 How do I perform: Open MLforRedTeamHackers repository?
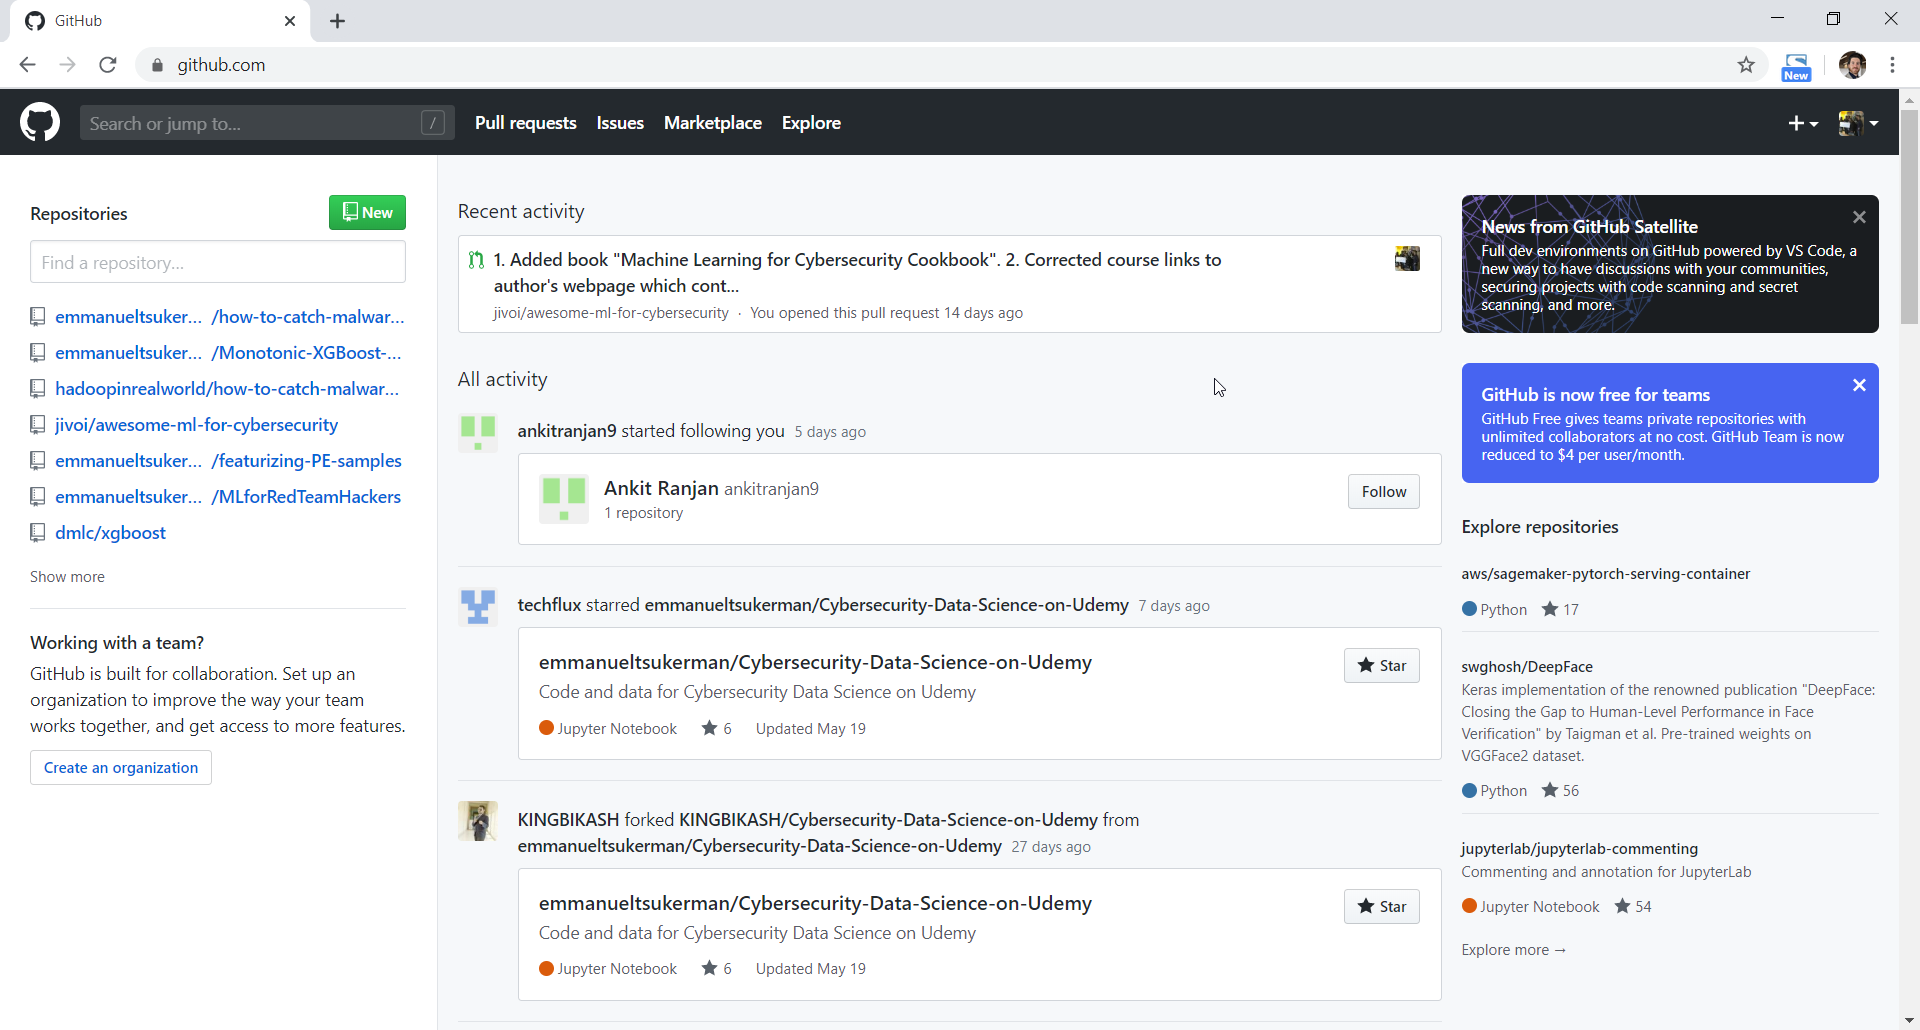(228, 497)
